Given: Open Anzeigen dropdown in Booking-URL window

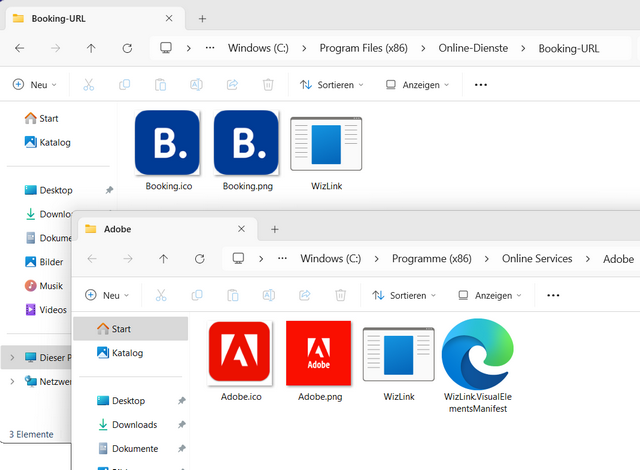Looking at the screenshot, I should click(417, 84).
